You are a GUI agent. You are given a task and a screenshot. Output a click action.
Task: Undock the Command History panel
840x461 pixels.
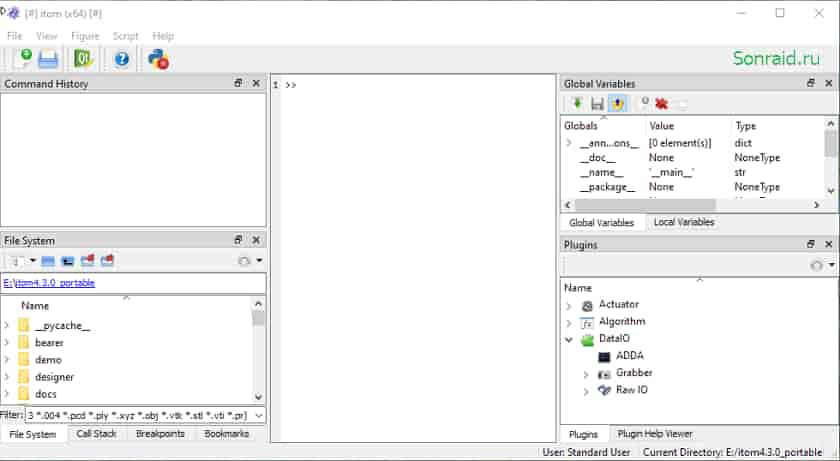pos(238,83)
